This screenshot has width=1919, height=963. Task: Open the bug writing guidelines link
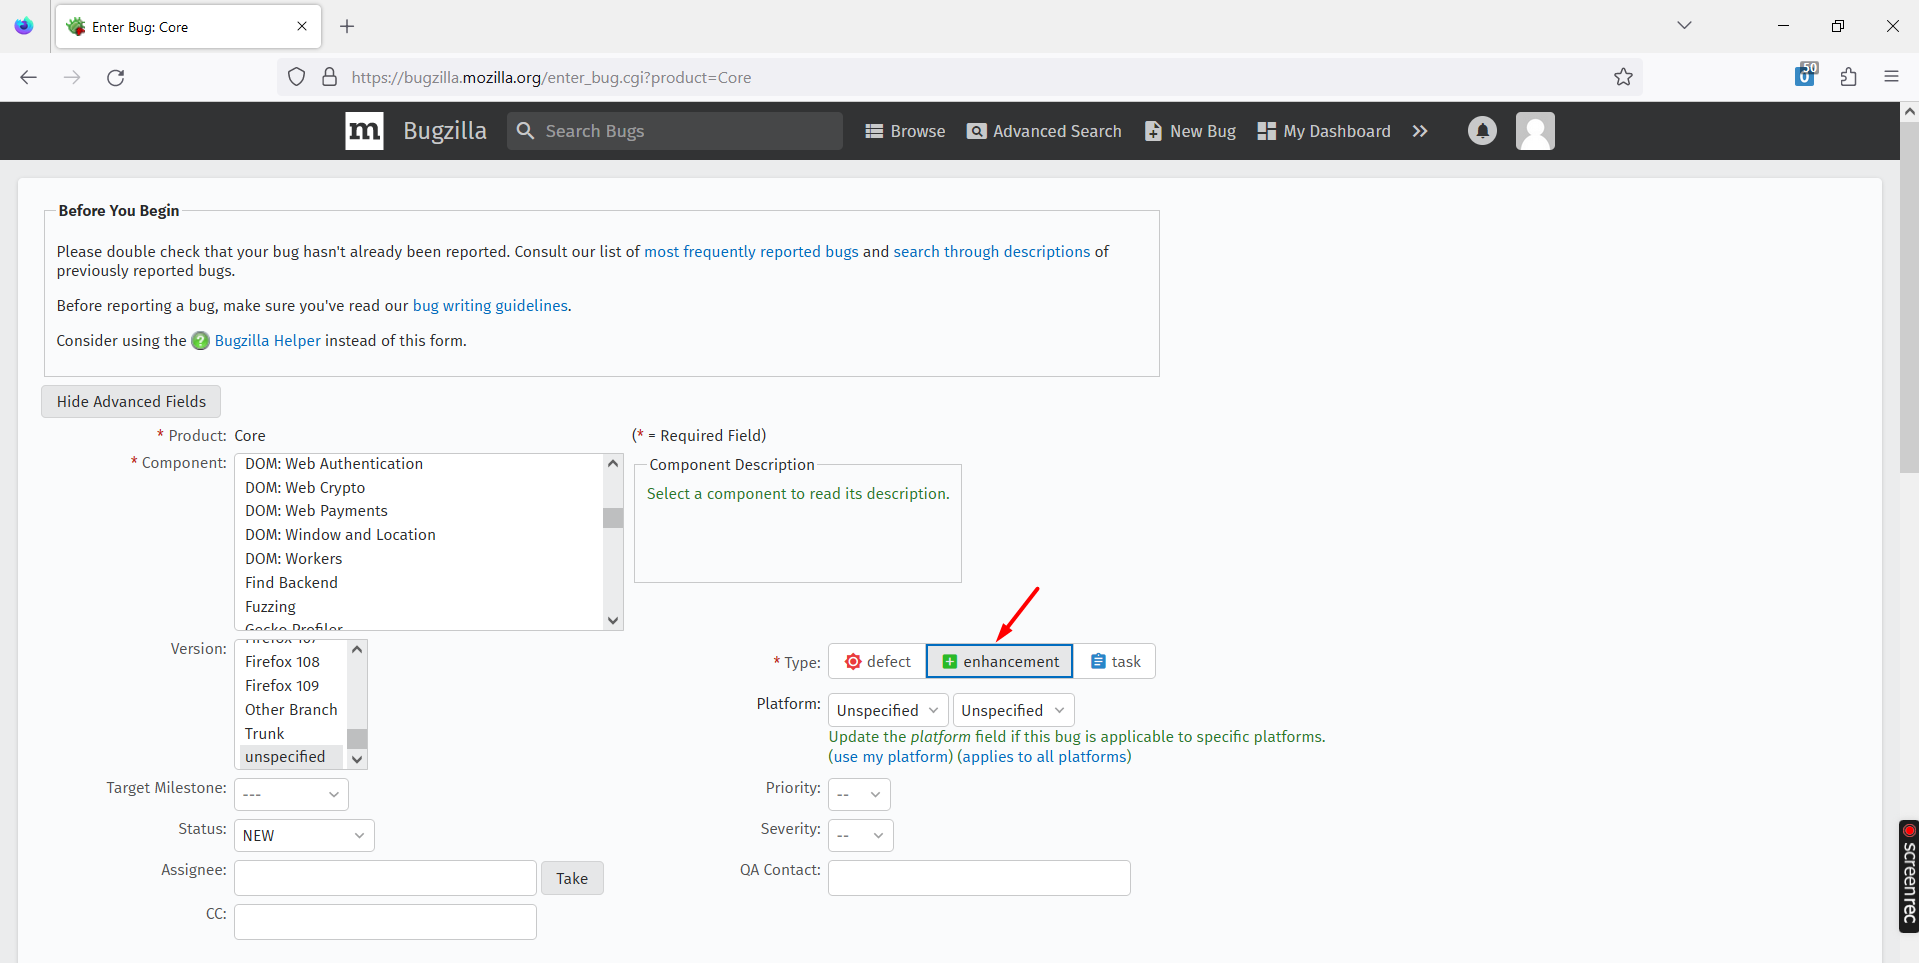click(x=489, y=305)
